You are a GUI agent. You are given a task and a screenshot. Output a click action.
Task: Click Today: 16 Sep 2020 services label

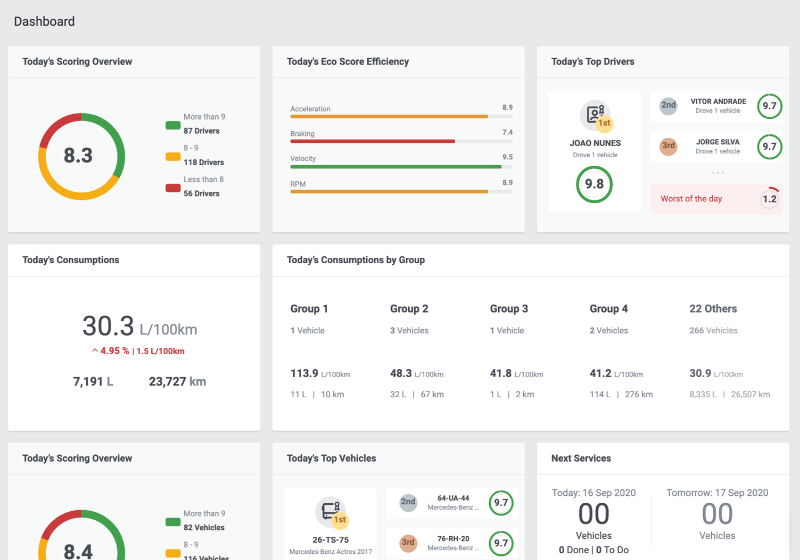pos(593,493)
